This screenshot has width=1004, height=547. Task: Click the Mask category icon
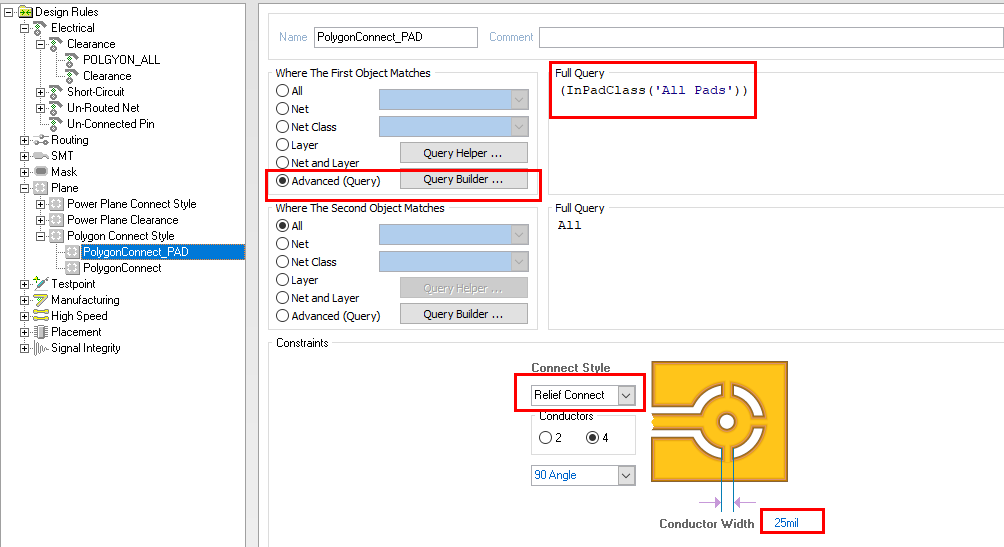click(41, 172)
